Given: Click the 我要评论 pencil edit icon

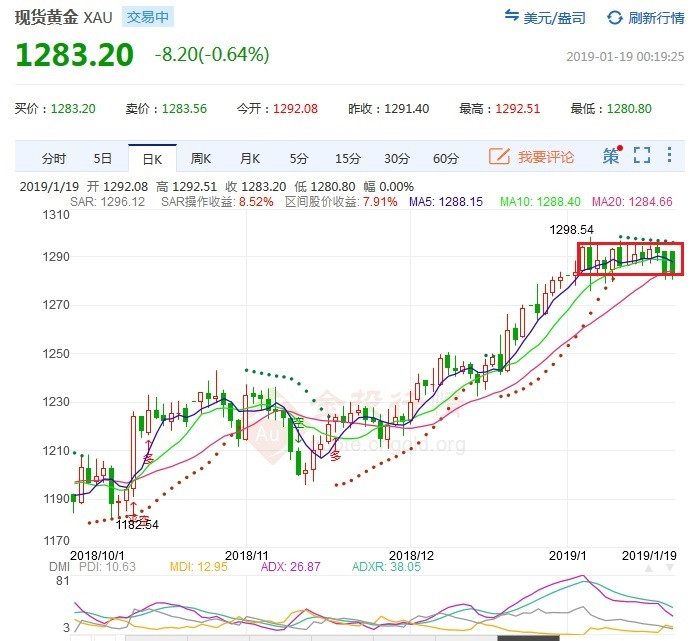Looking at the screenshot, I should [x=499, y=157].
